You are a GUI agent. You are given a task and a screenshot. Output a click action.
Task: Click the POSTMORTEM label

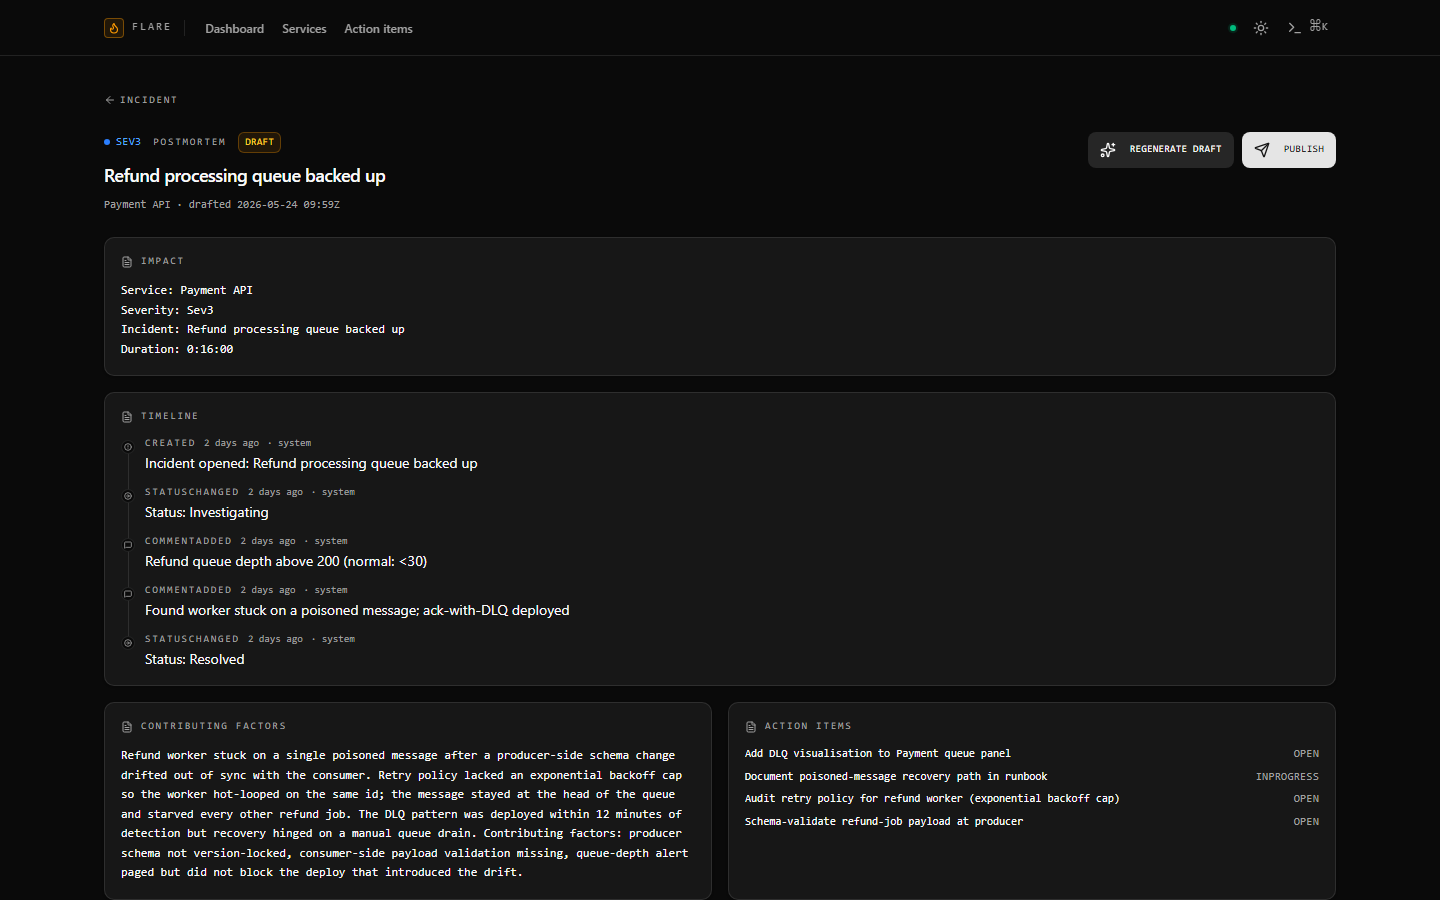tap(189, 142)
